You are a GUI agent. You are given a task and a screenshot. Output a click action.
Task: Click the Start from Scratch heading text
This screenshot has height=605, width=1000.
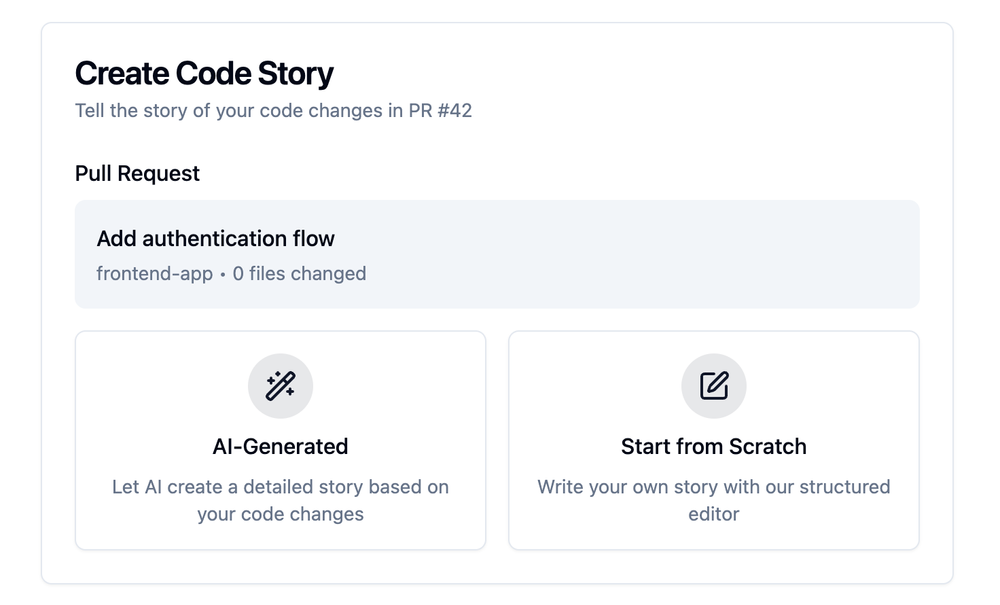713,446
